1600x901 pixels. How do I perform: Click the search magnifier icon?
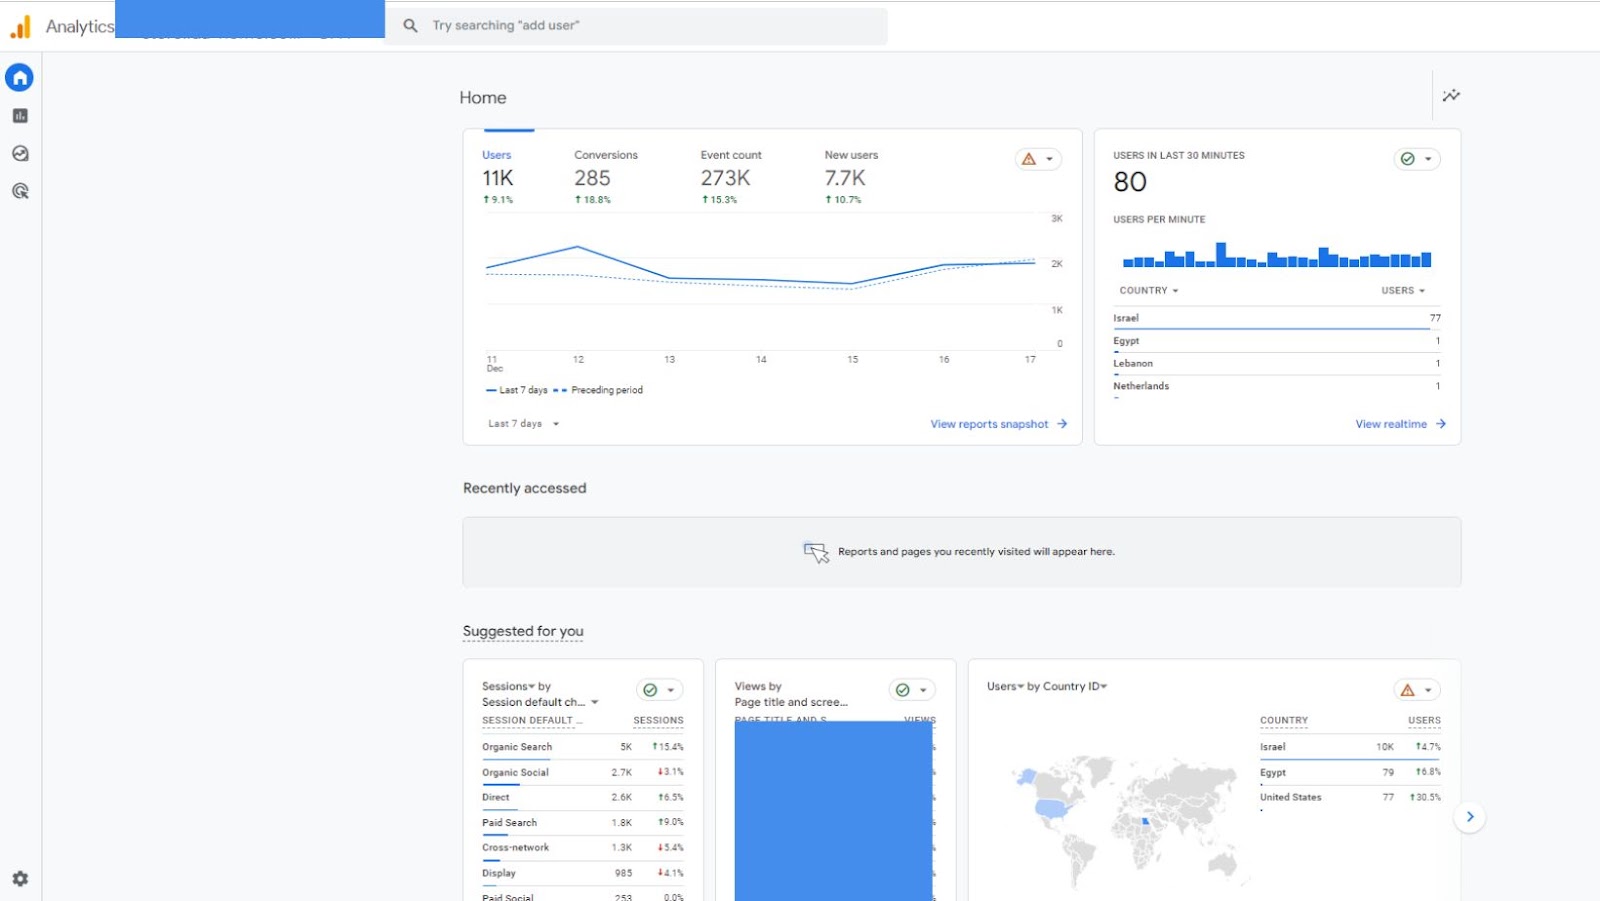point(410,26)
